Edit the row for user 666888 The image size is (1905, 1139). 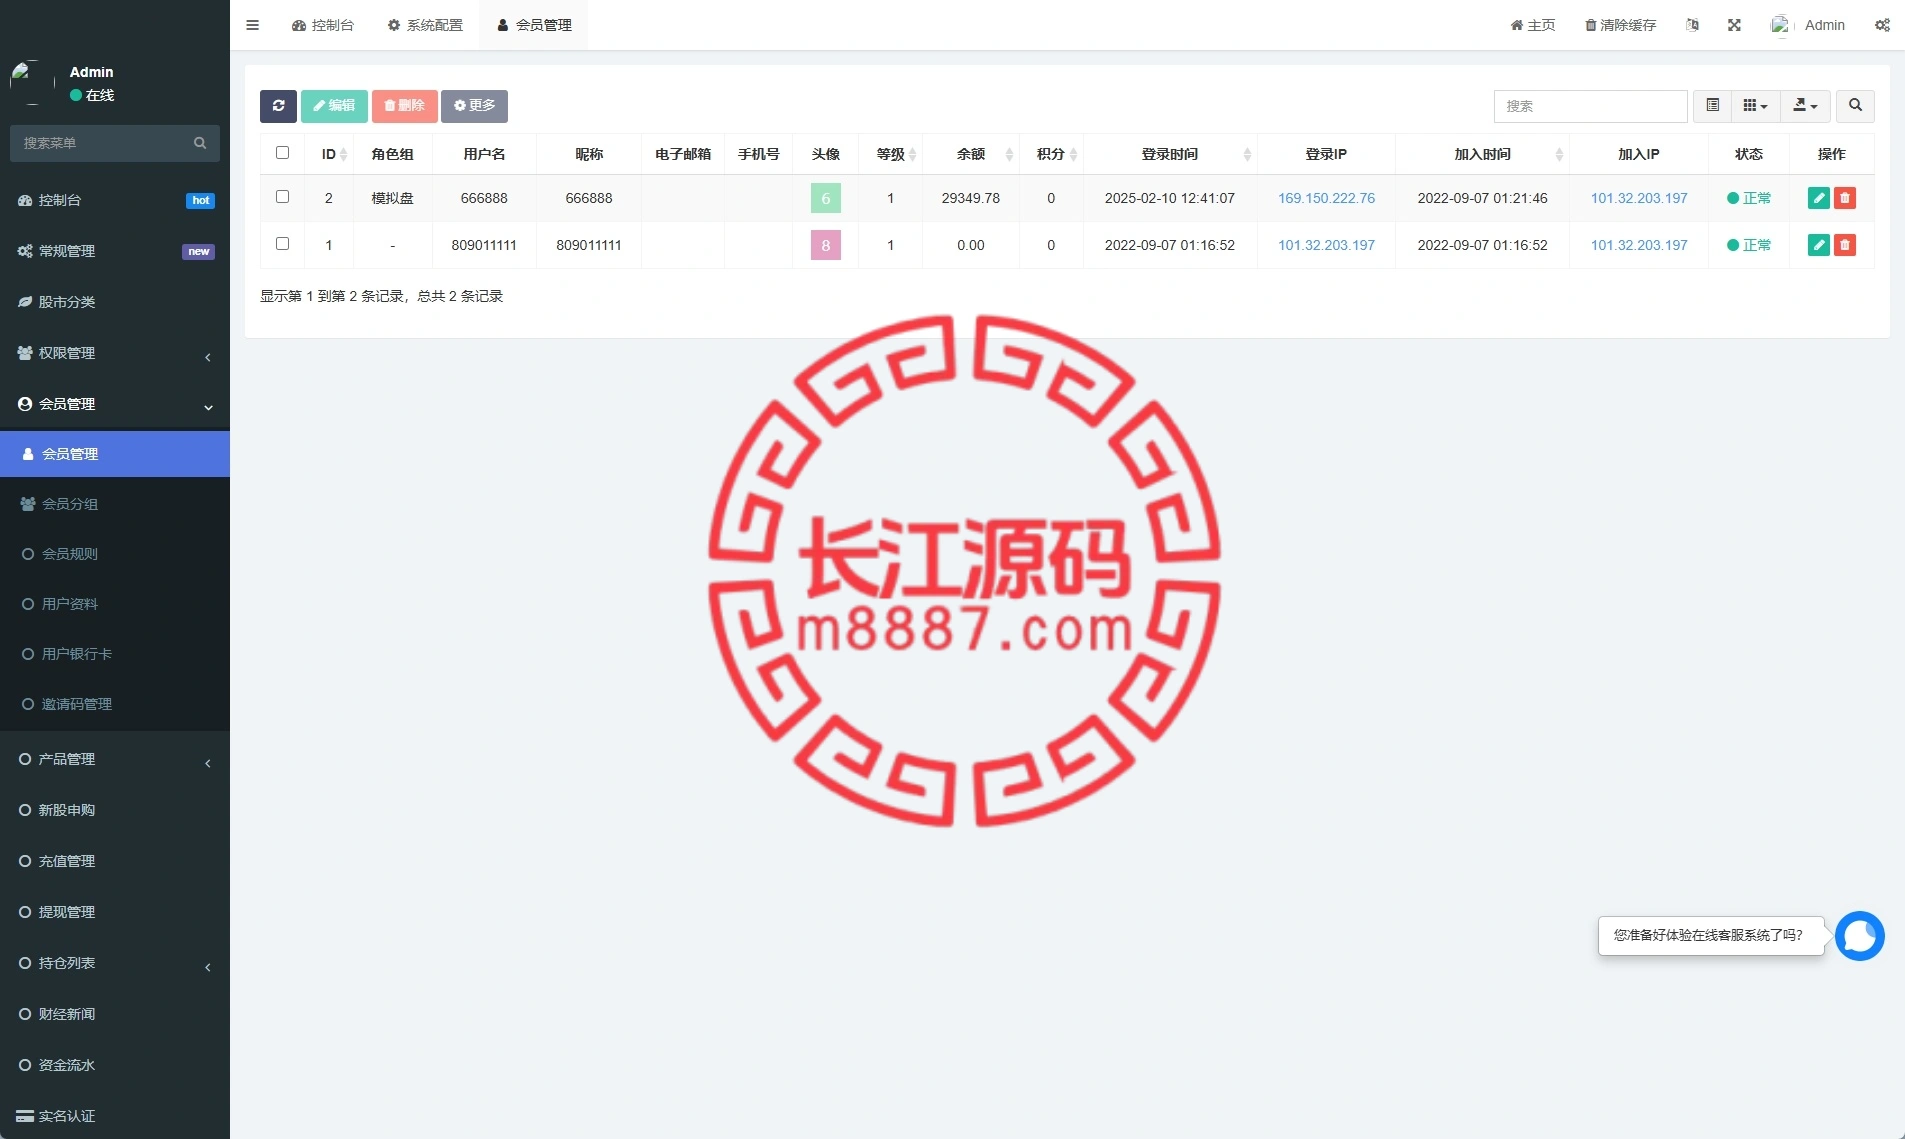[1818, 198]
